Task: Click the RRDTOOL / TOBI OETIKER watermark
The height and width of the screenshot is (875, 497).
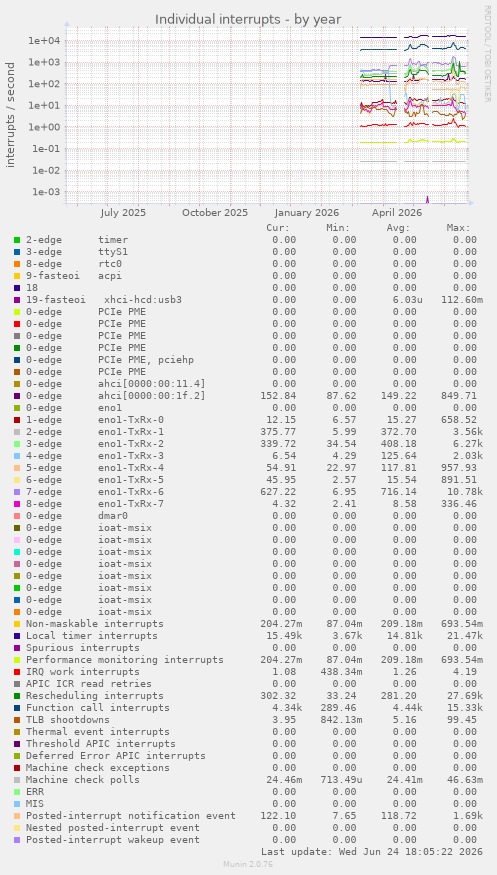Action: point(487,54)
